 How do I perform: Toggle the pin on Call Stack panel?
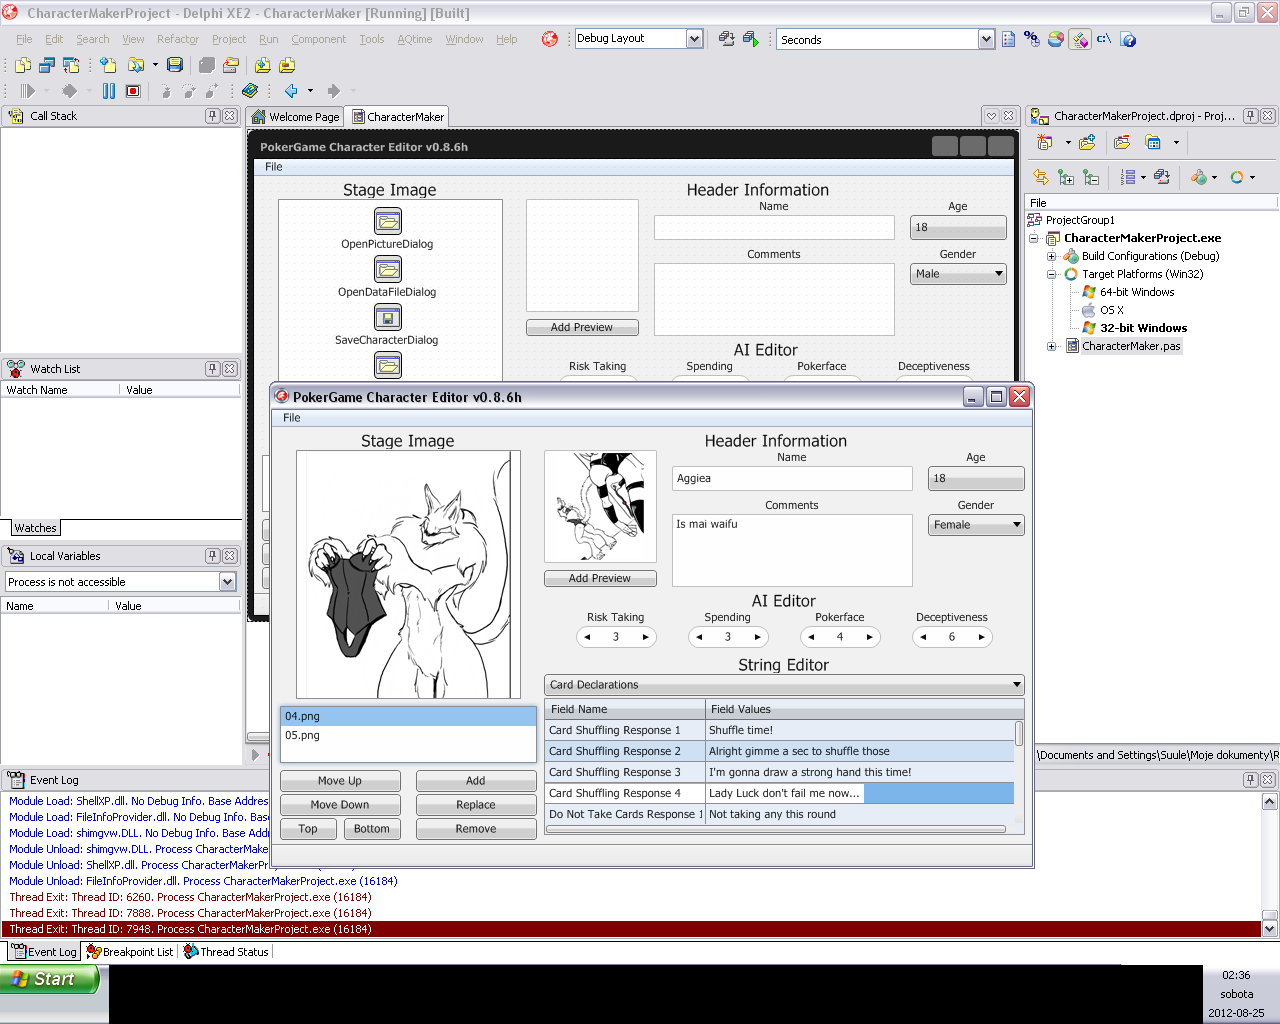point(212,116)
